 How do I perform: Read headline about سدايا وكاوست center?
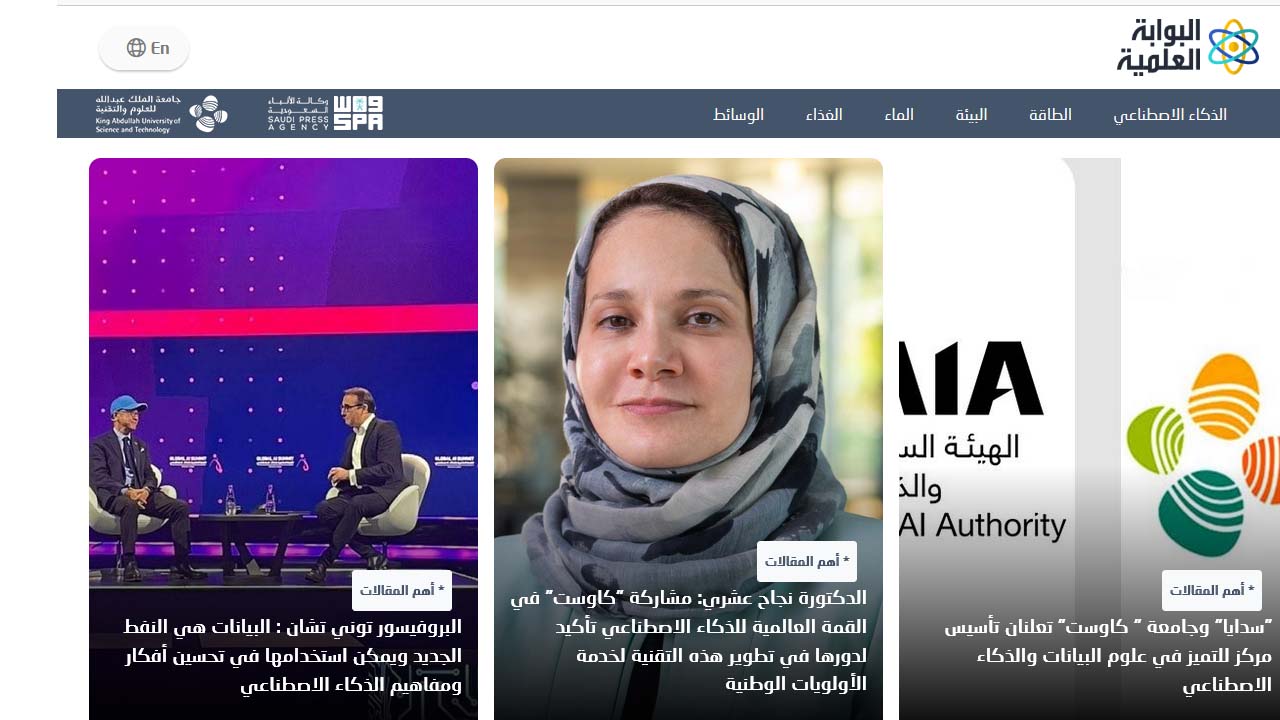pyautogui.click(x=1108, y=656)
